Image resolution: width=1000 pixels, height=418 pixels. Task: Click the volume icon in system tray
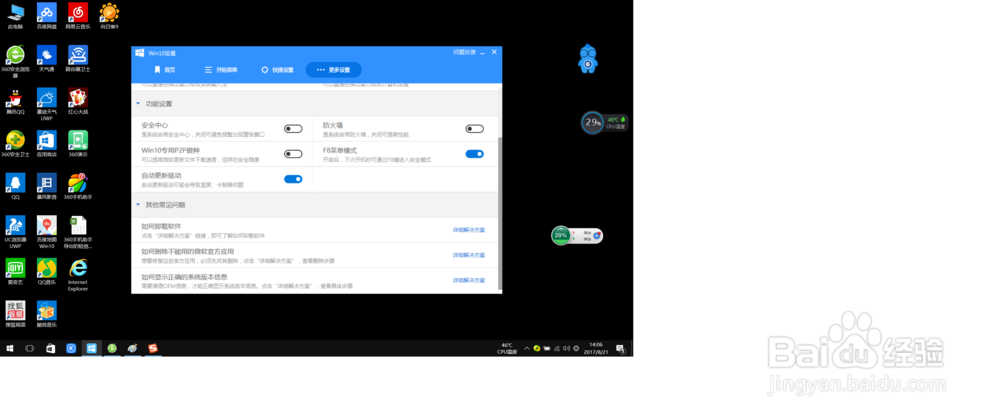[567, 348]
